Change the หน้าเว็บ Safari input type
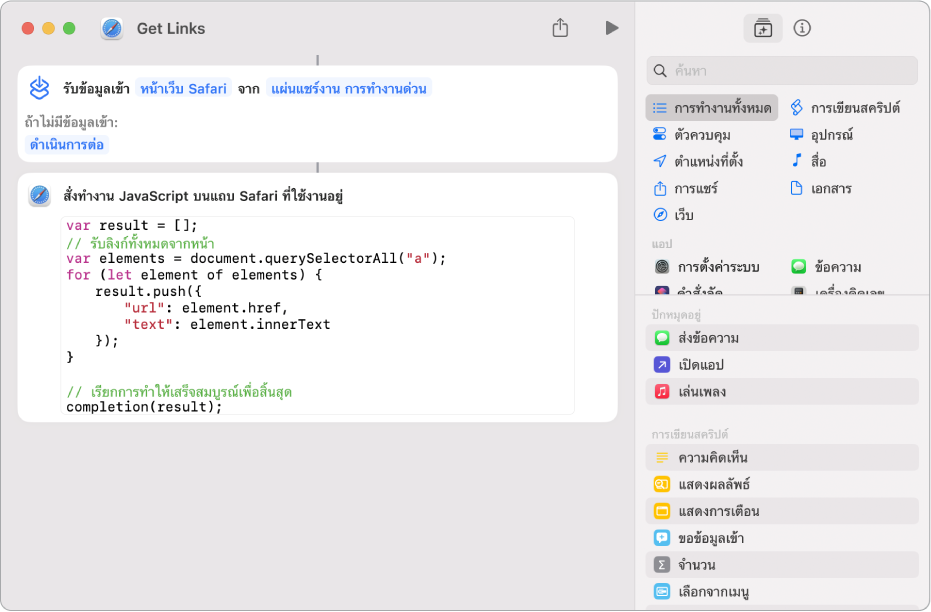 [183, 89]
